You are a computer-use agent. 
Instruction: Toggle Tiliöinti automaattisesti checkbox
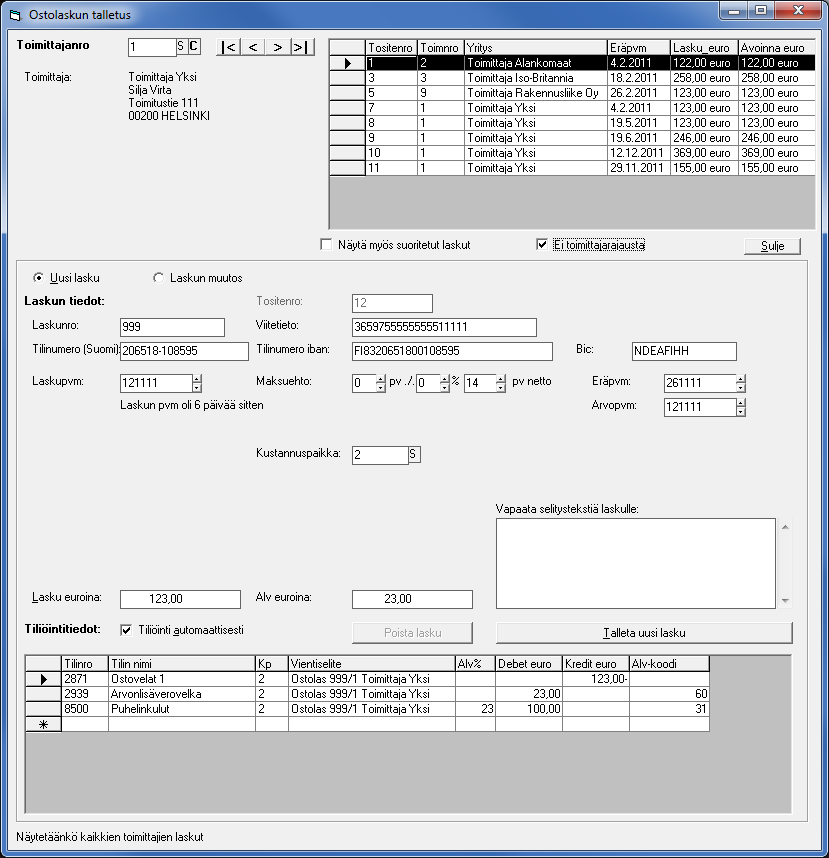click(x=126, y=630)
